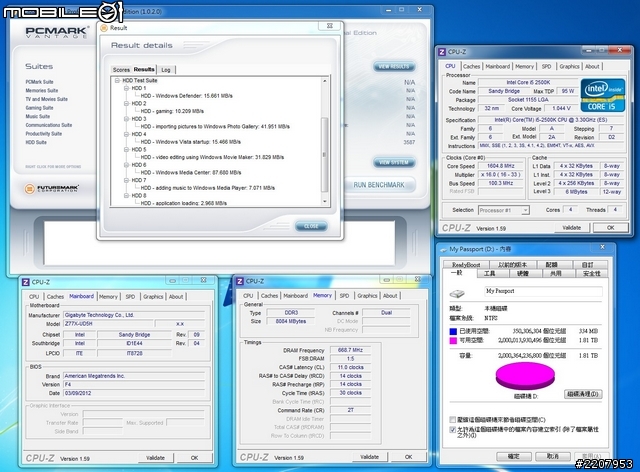This screenshot has width=640, height=472.
Task: Select HDD Suite in the Suites list
Action: coord(36,142)
